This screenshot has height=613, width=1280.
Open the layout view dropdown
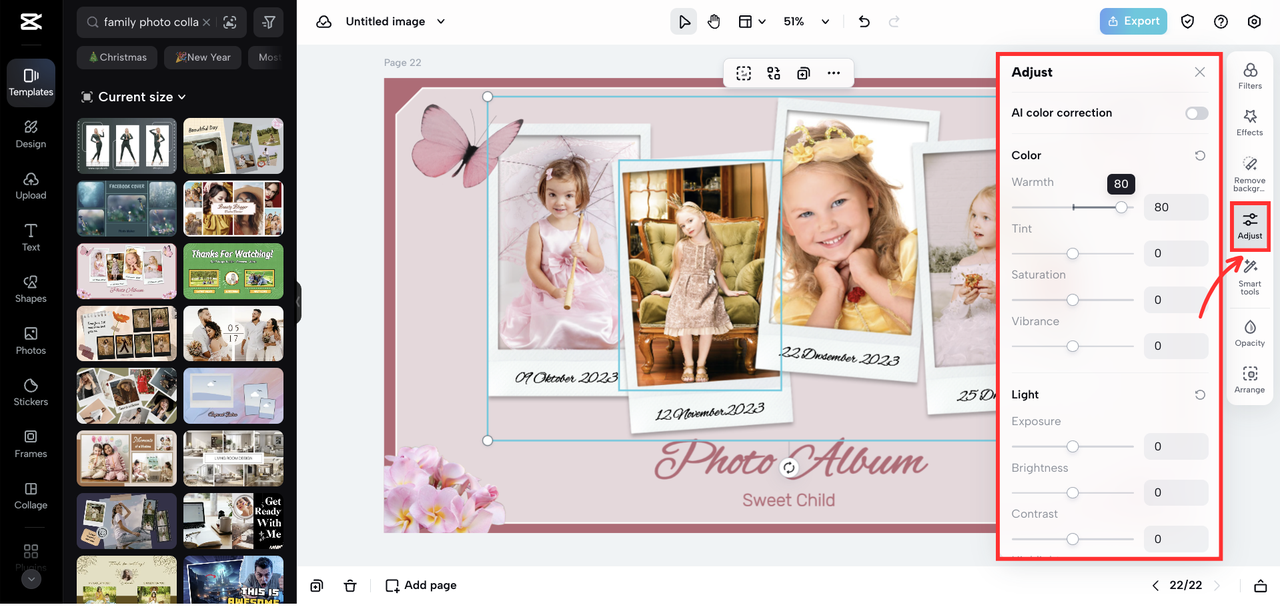(752, 21)
